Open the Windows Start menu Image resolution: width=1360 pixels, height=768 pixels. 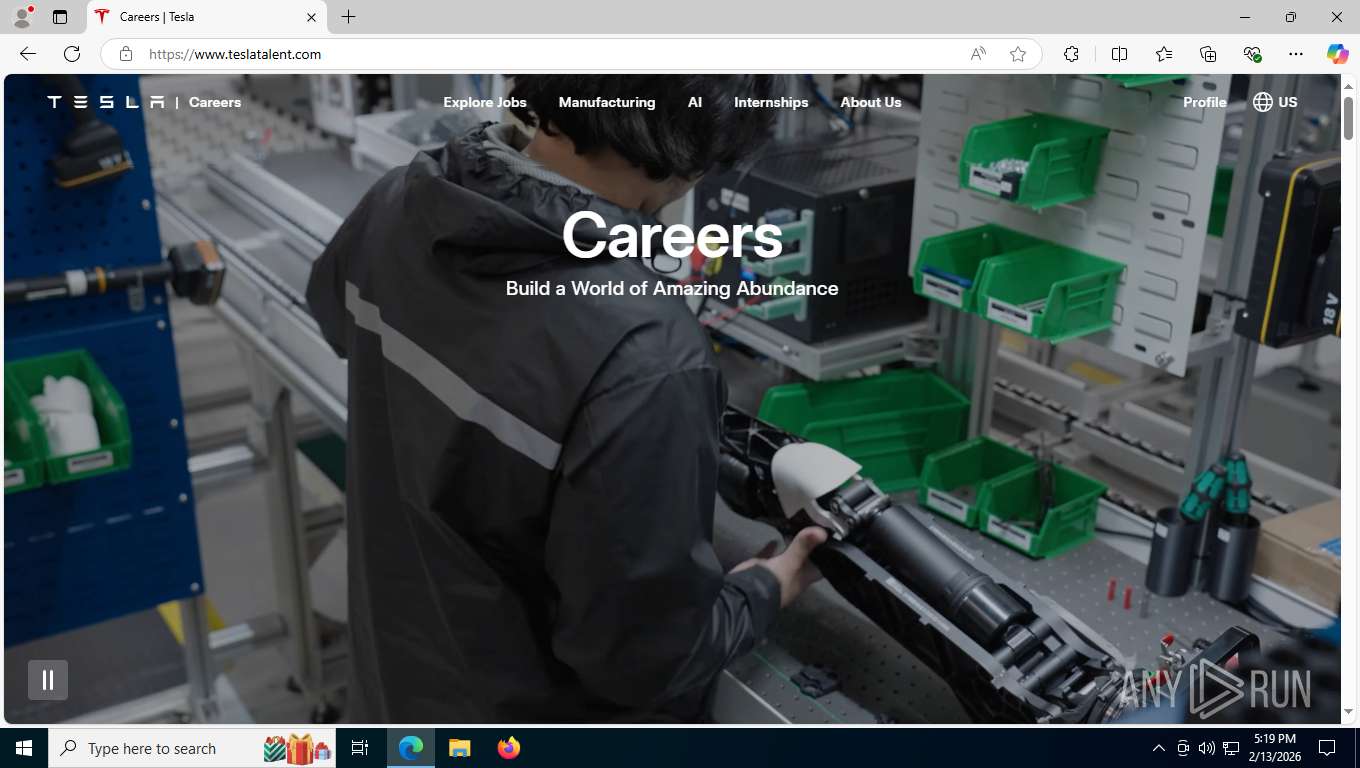tap(24, 748)
